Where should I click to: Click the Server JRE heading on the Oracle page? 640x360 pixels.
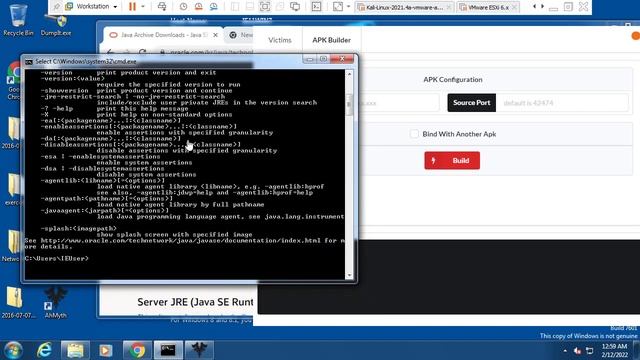195,302
